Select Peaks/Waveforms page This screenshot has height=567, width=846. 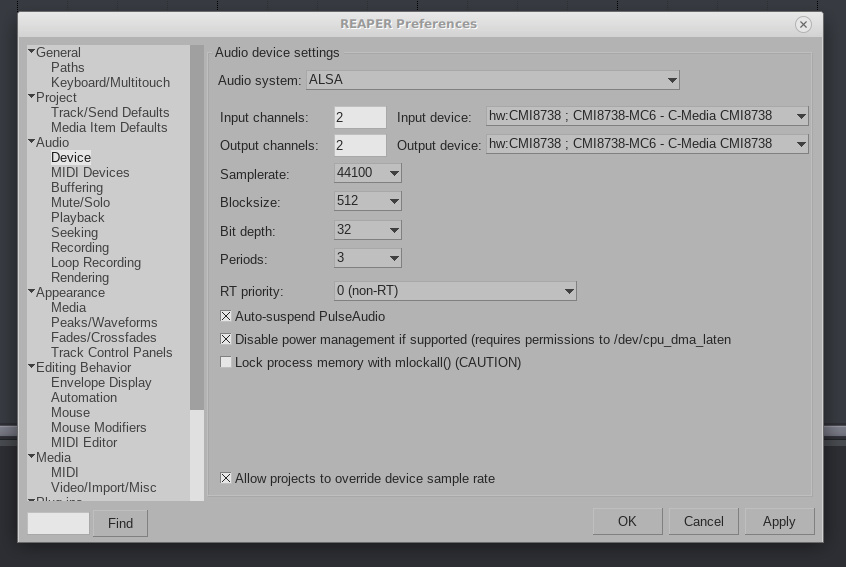click(104, 323)
